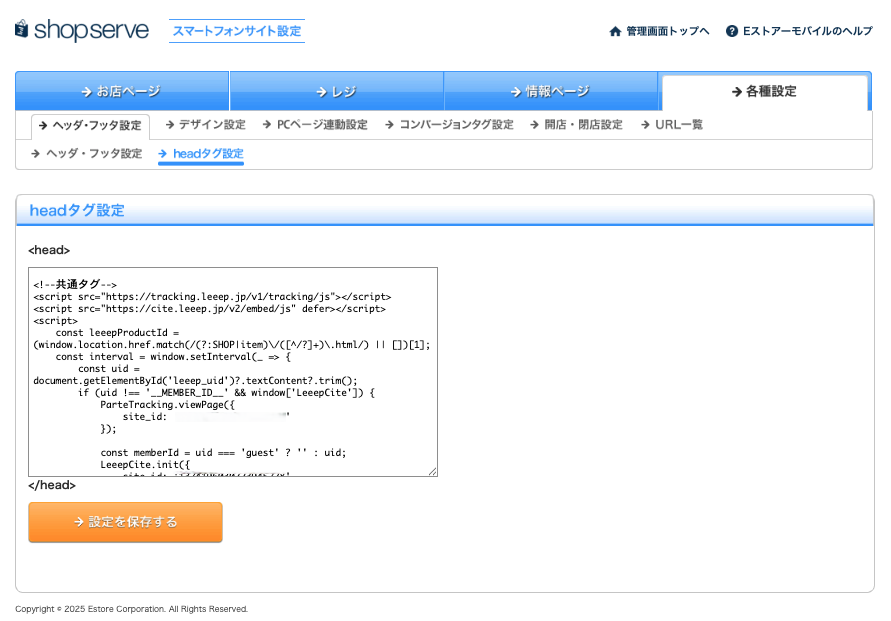Image resolution: width=891 pixels, height=621 pixels.
Task: Select the 各種設定 tab
Action: click(764, 91)
